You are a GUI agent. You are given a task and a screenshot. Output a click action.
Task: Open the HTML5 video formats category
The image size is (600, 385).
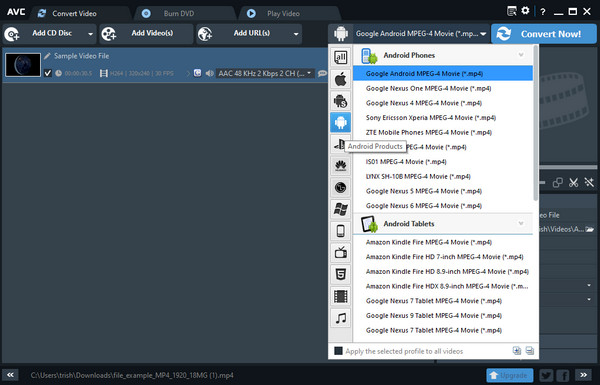tap(340, 274)
